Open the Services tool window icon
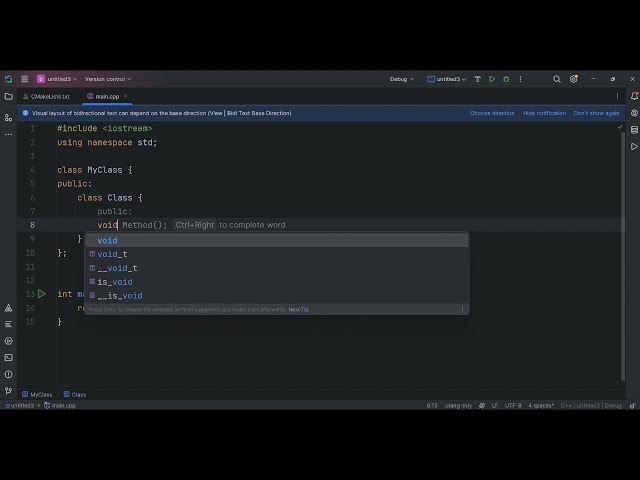640x480 pixels. click(x=8, y=341)
